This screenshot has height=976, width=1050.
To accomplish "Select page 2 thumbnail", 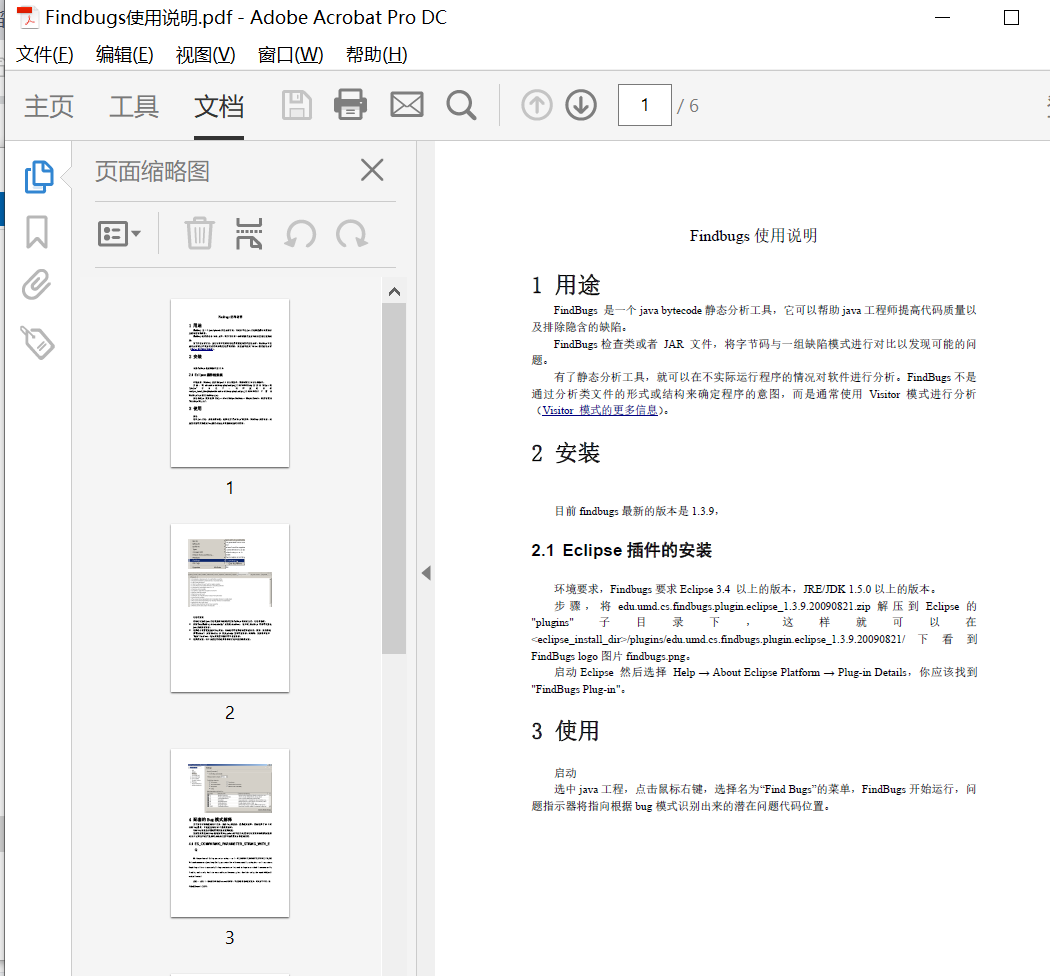I will point(230,608).
